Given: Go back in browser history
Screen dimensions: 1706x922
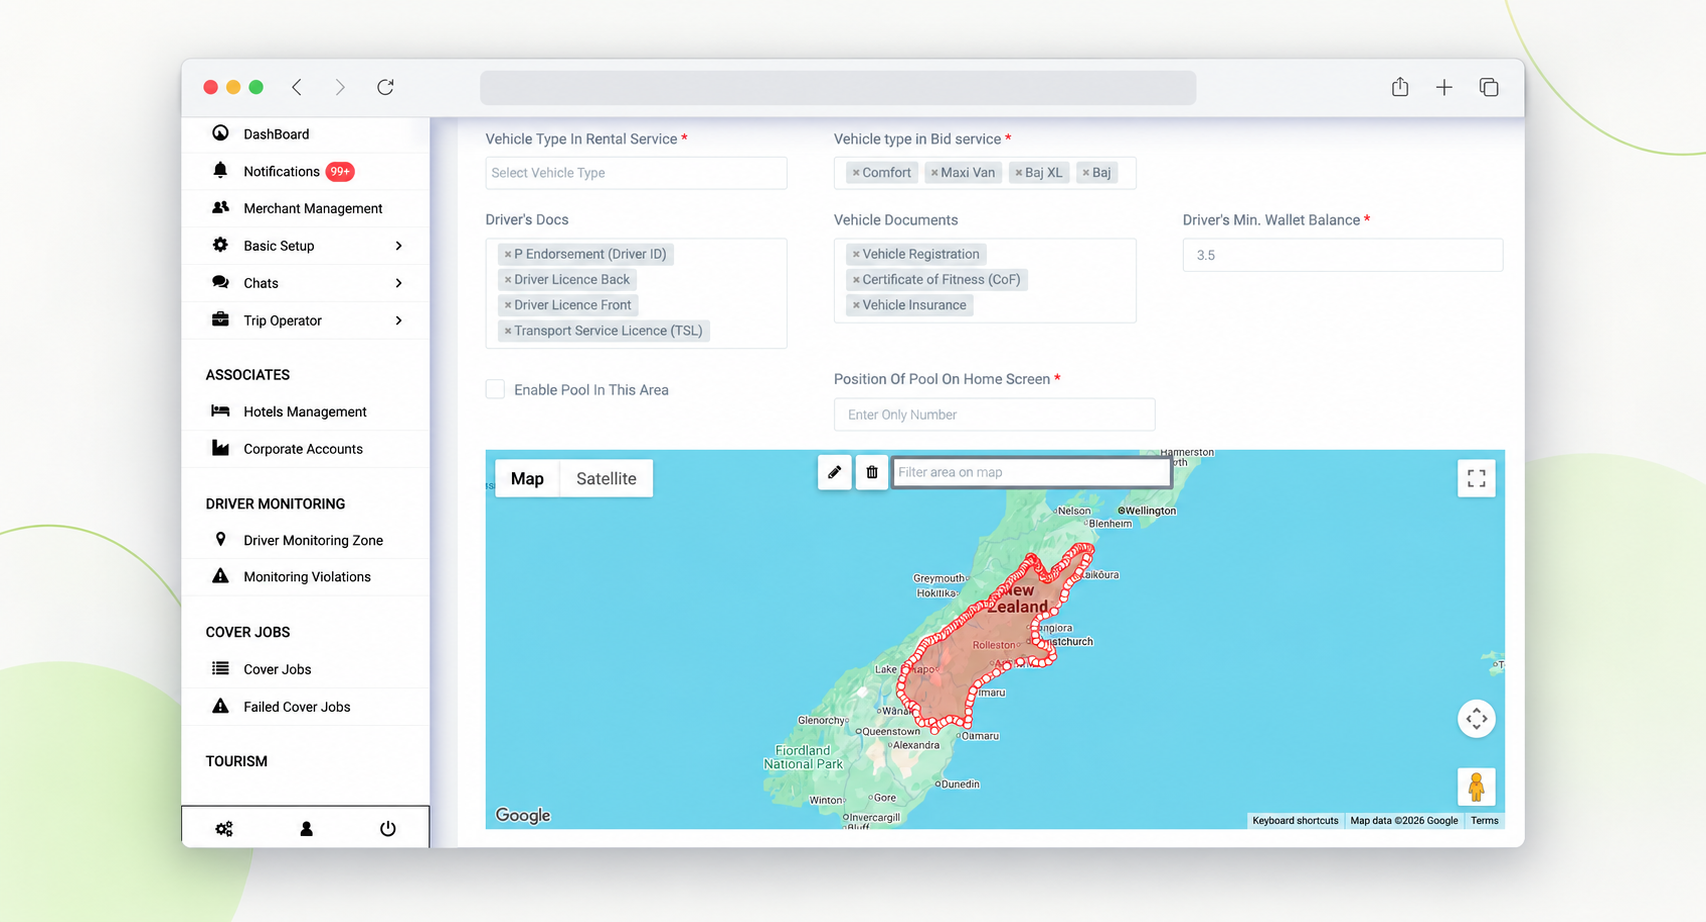Looking at the screenshot, I should [297, 87].
